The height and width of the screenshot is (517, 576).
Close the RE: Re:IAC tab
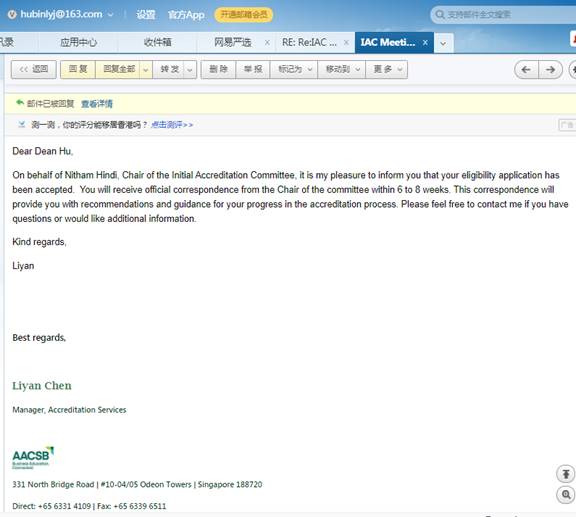click(346, 43)
